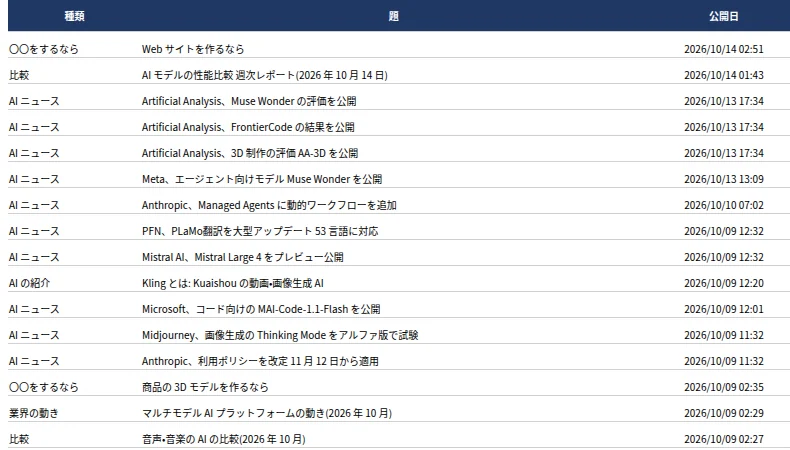Viewport: 790px width, 450px height.
Task: Select 'AI ニュース' type in FrontierCode row
Action: (34, 127)
